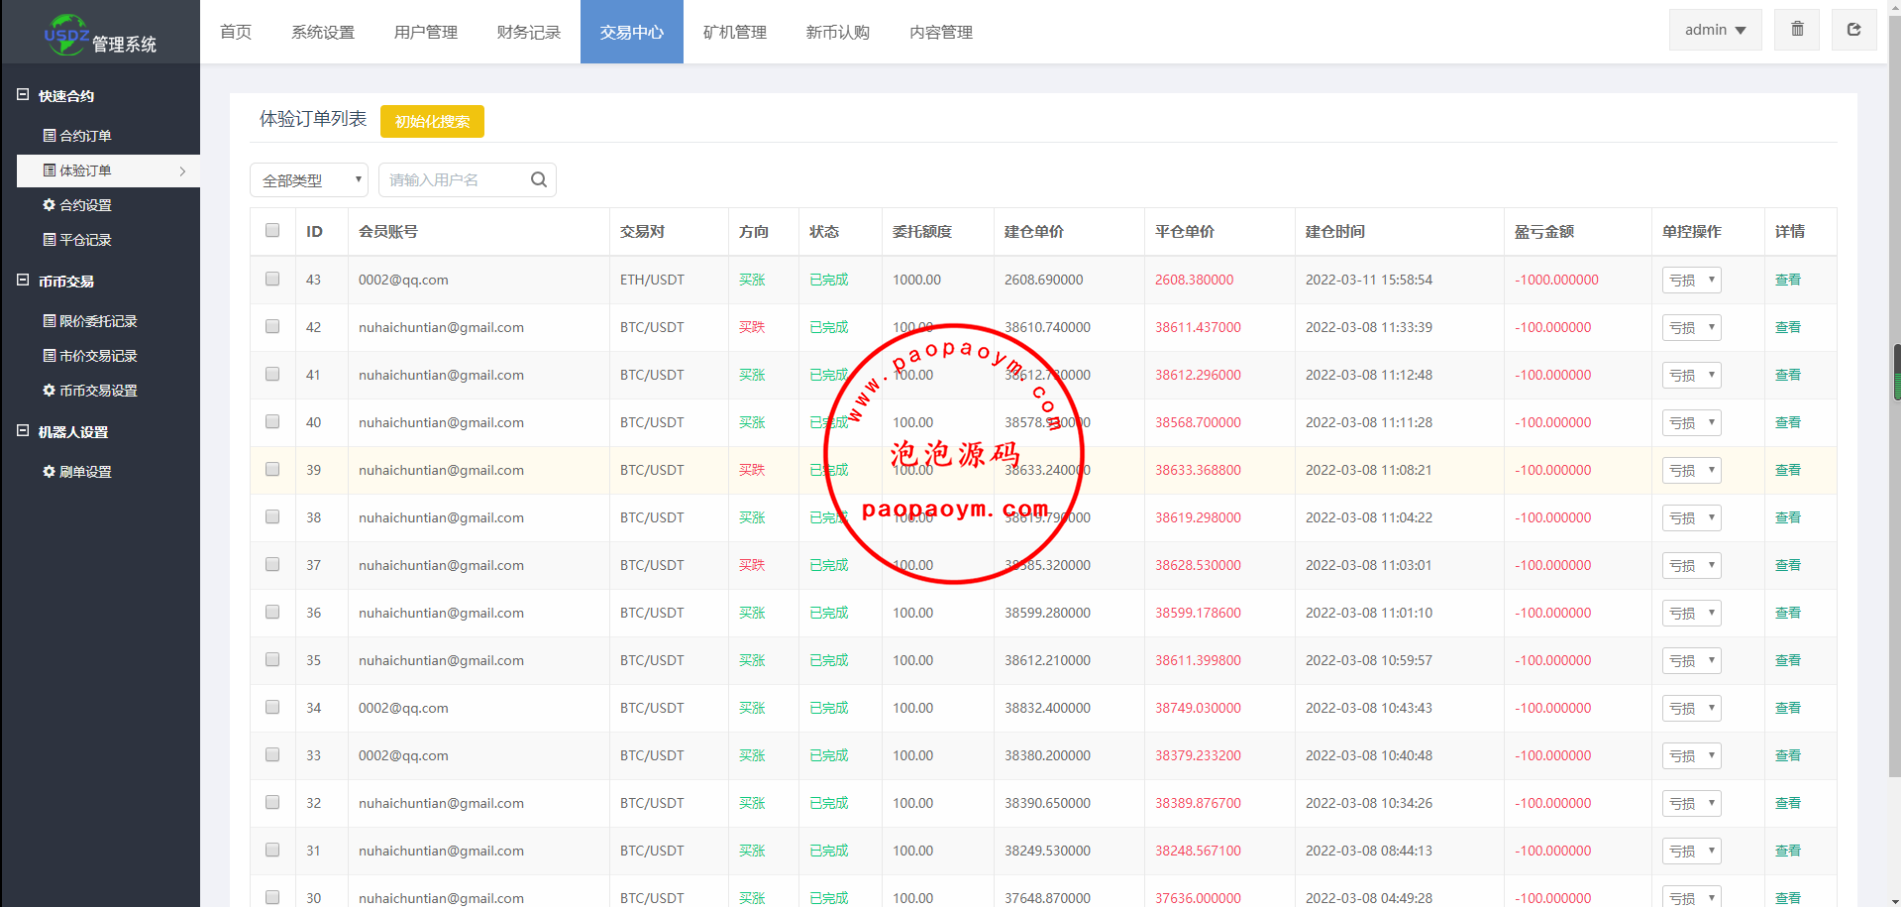Open 亏损 control dropdown for order 42
The width and height of the screenshot is (1901, 907).
point(1691,328)
